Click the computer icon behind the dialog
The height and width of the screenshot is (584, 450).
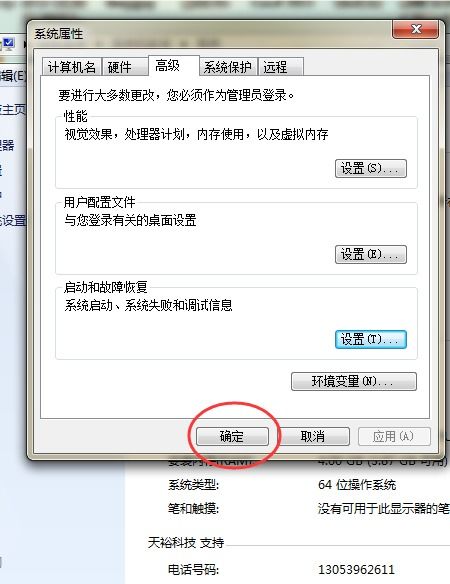pos(8,44)
